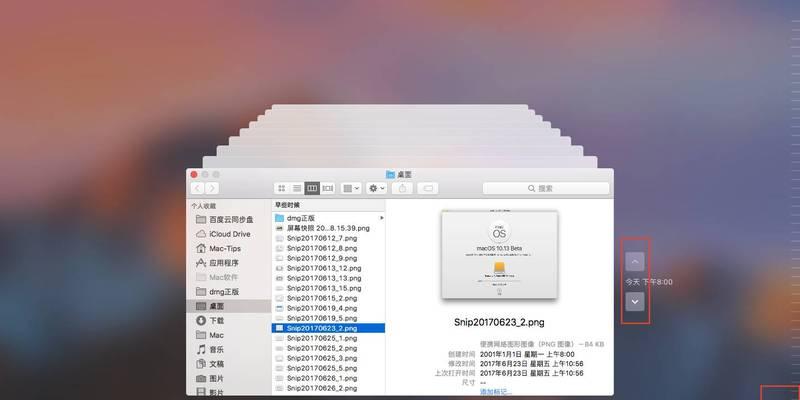Go to later backup with down arrow
Screen dimensions: 800x400
tap(635, 302)
